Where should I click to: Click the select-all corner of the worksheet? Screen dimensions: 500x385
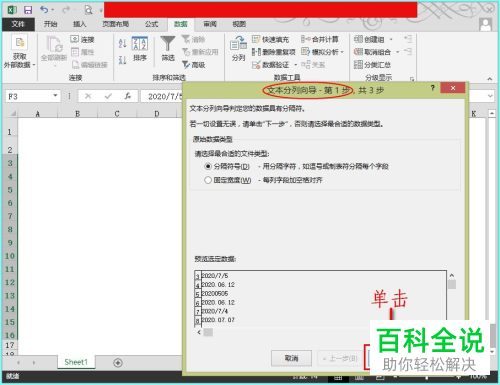(11, 114)
